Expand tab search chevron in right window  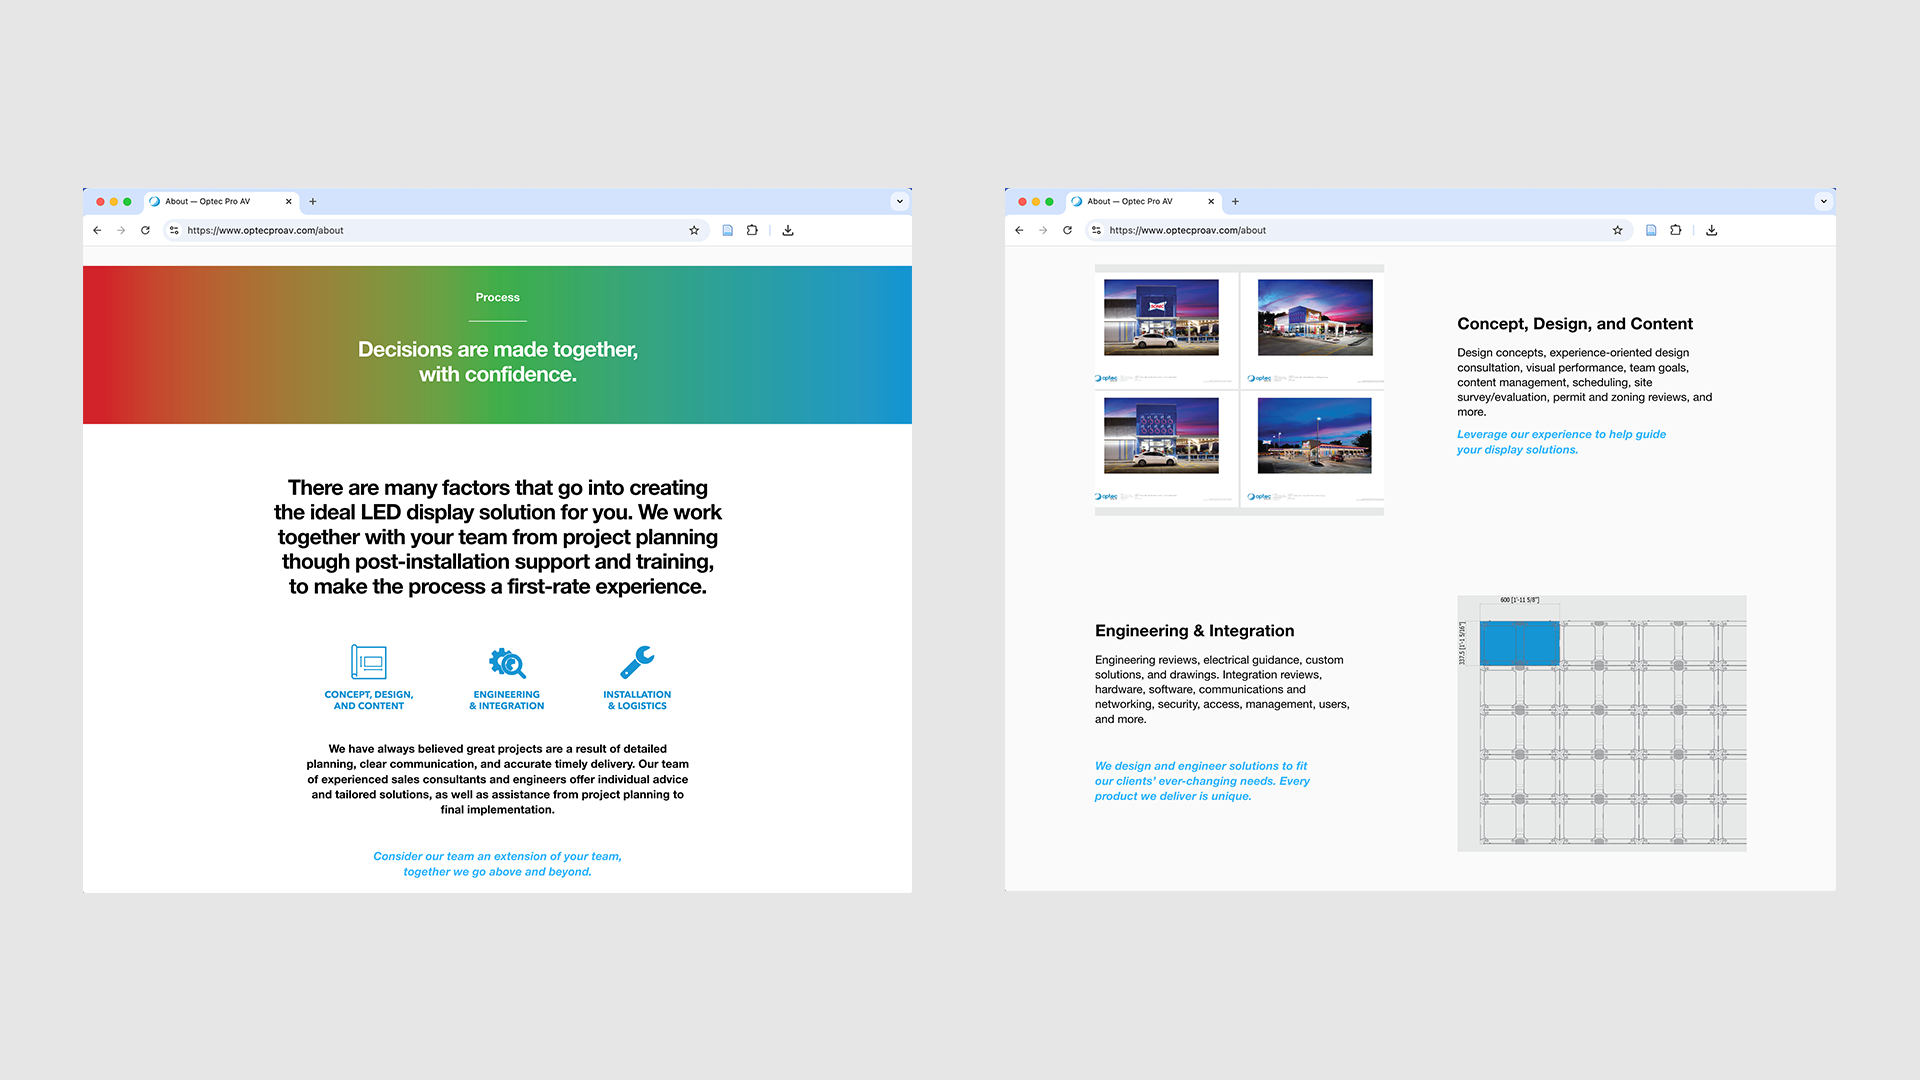1824,201
